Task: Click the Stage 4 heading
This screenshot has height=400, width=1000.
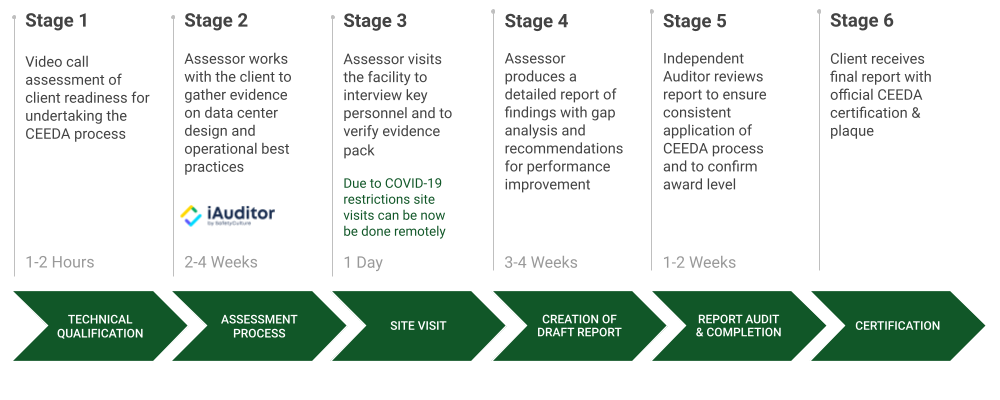Action: (536, 21)
